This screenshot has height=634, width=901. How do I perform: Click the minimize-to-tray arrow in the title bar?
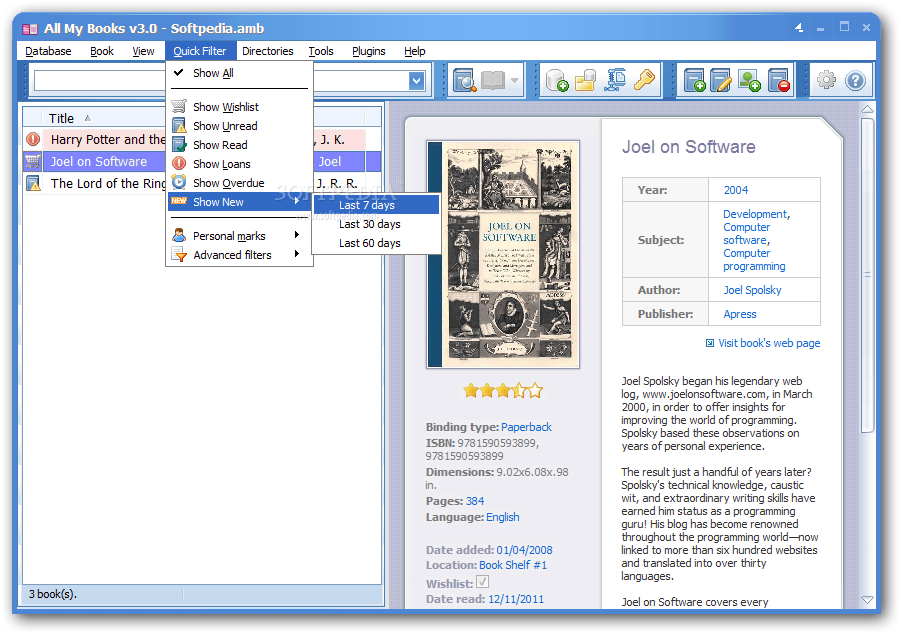tap(799, 27)
